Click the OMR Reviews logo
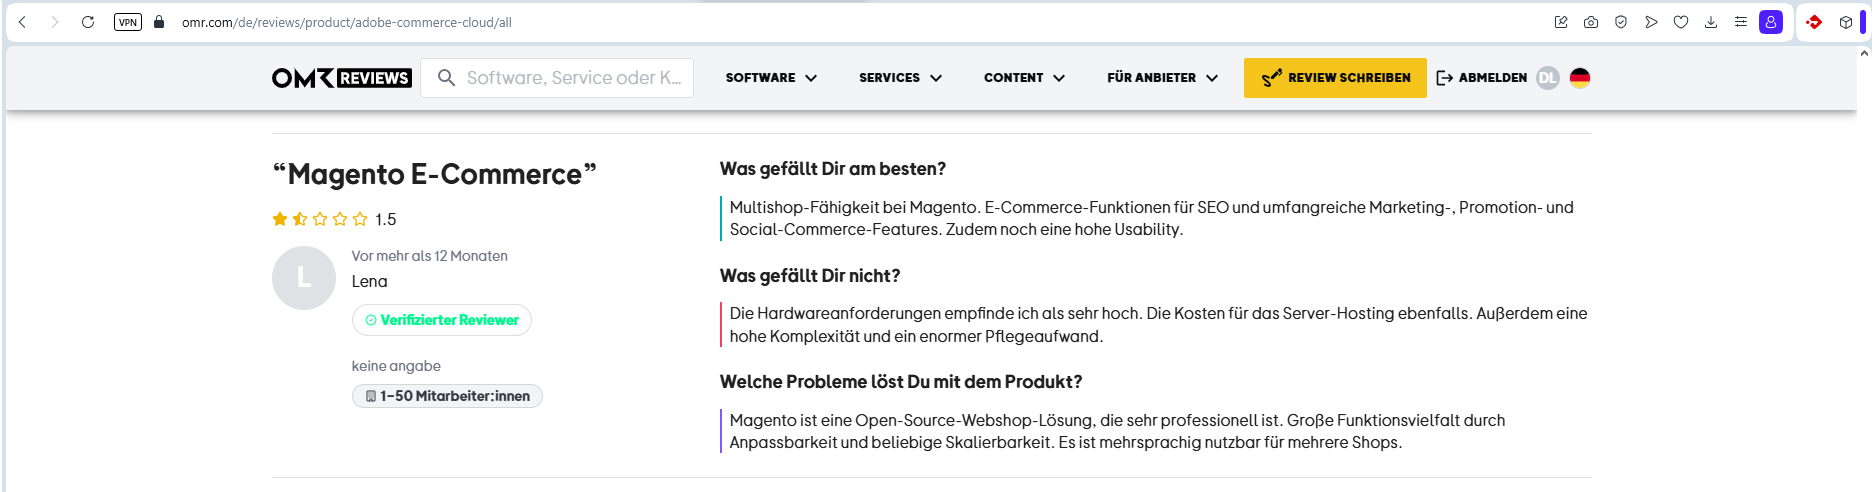 tap(341, 78)
